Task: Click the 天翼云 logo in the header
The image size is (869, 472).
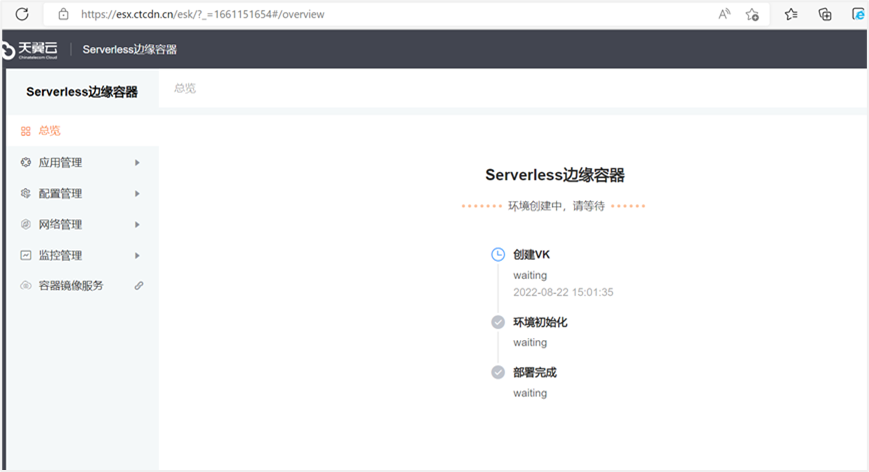Action: click(30, 50)
